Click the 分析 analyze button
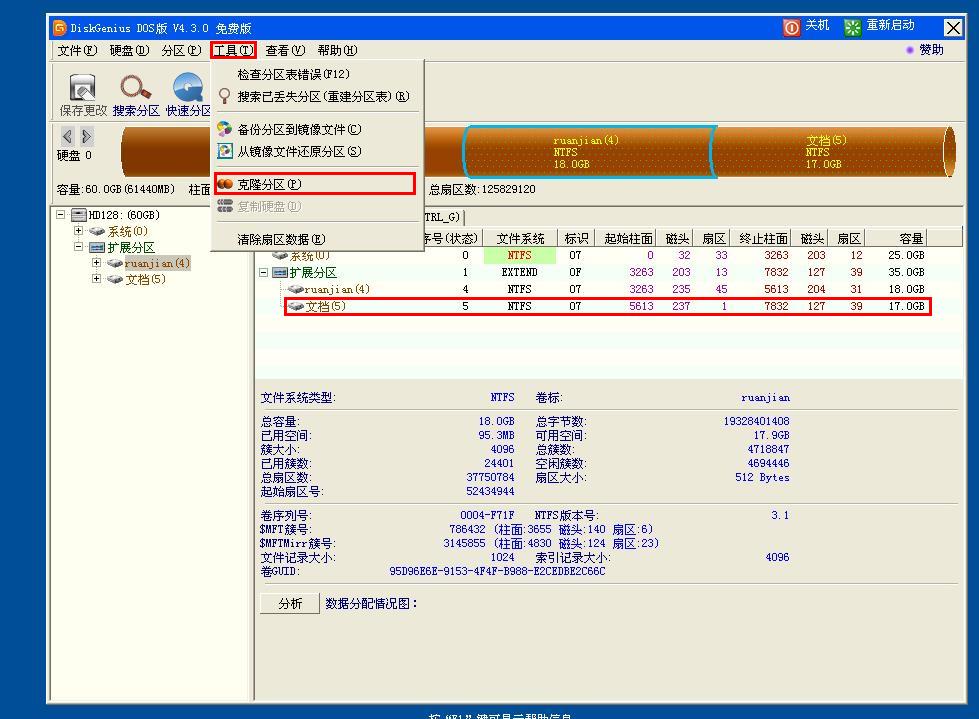 290,604
